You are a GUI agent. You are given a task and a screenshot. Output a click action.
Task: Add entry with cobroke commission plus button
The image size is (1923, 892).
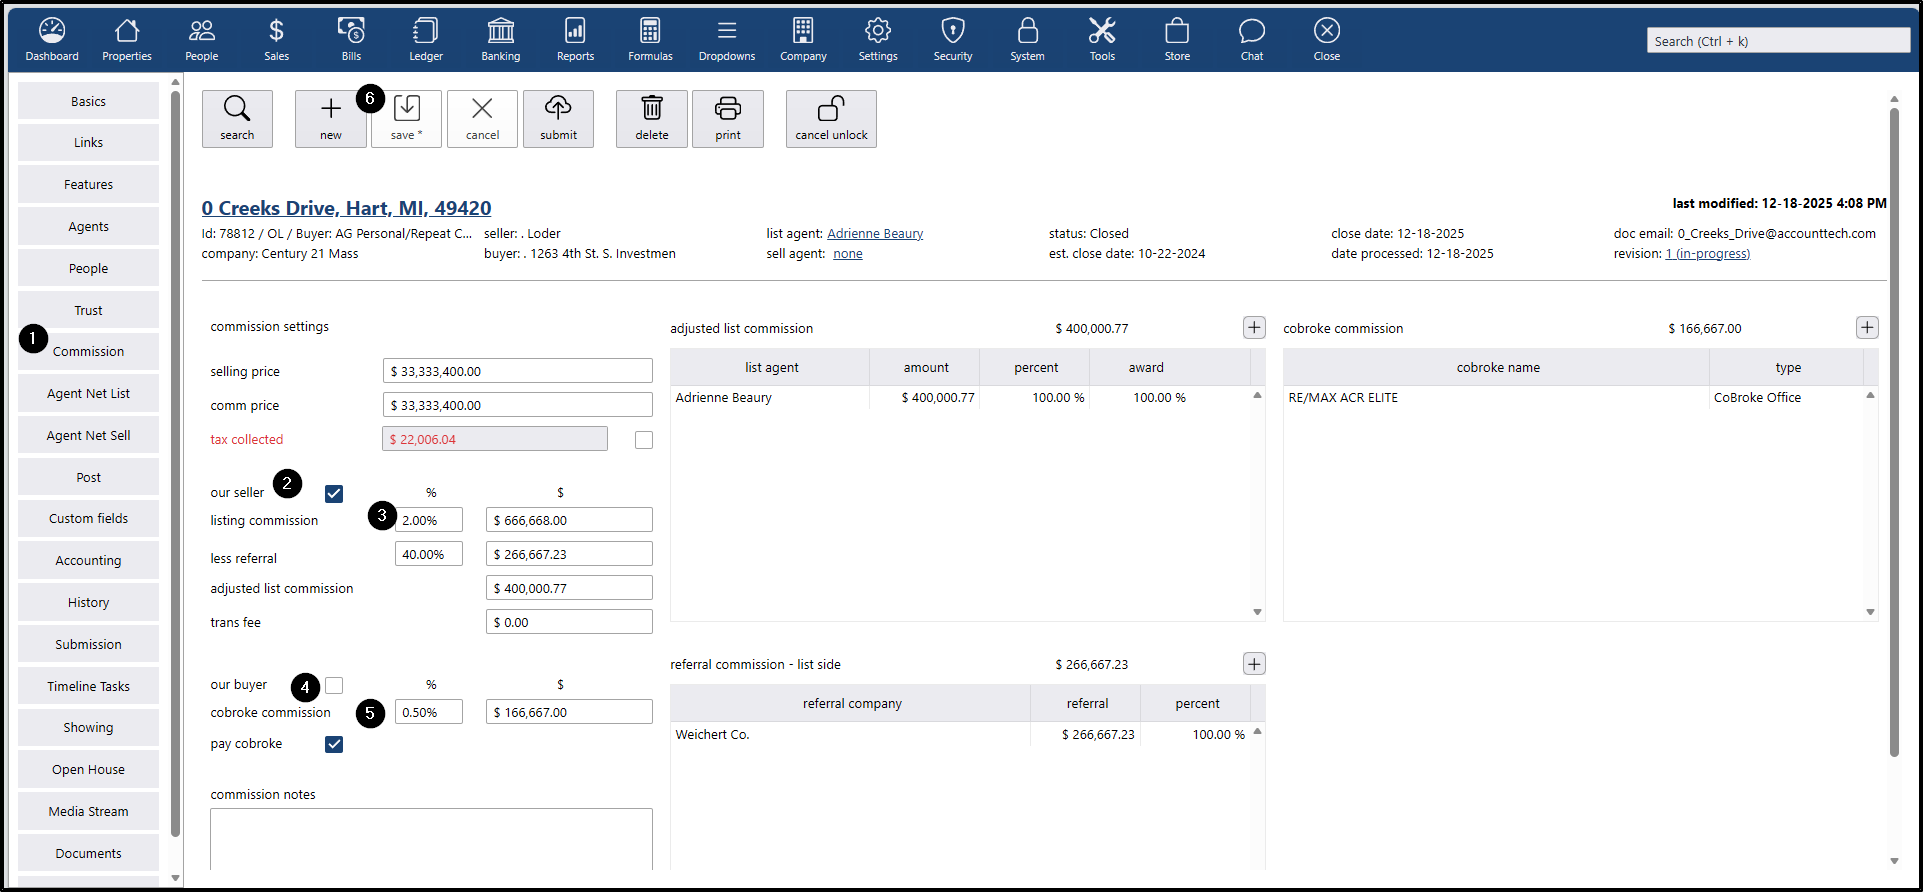point(1866,328)
